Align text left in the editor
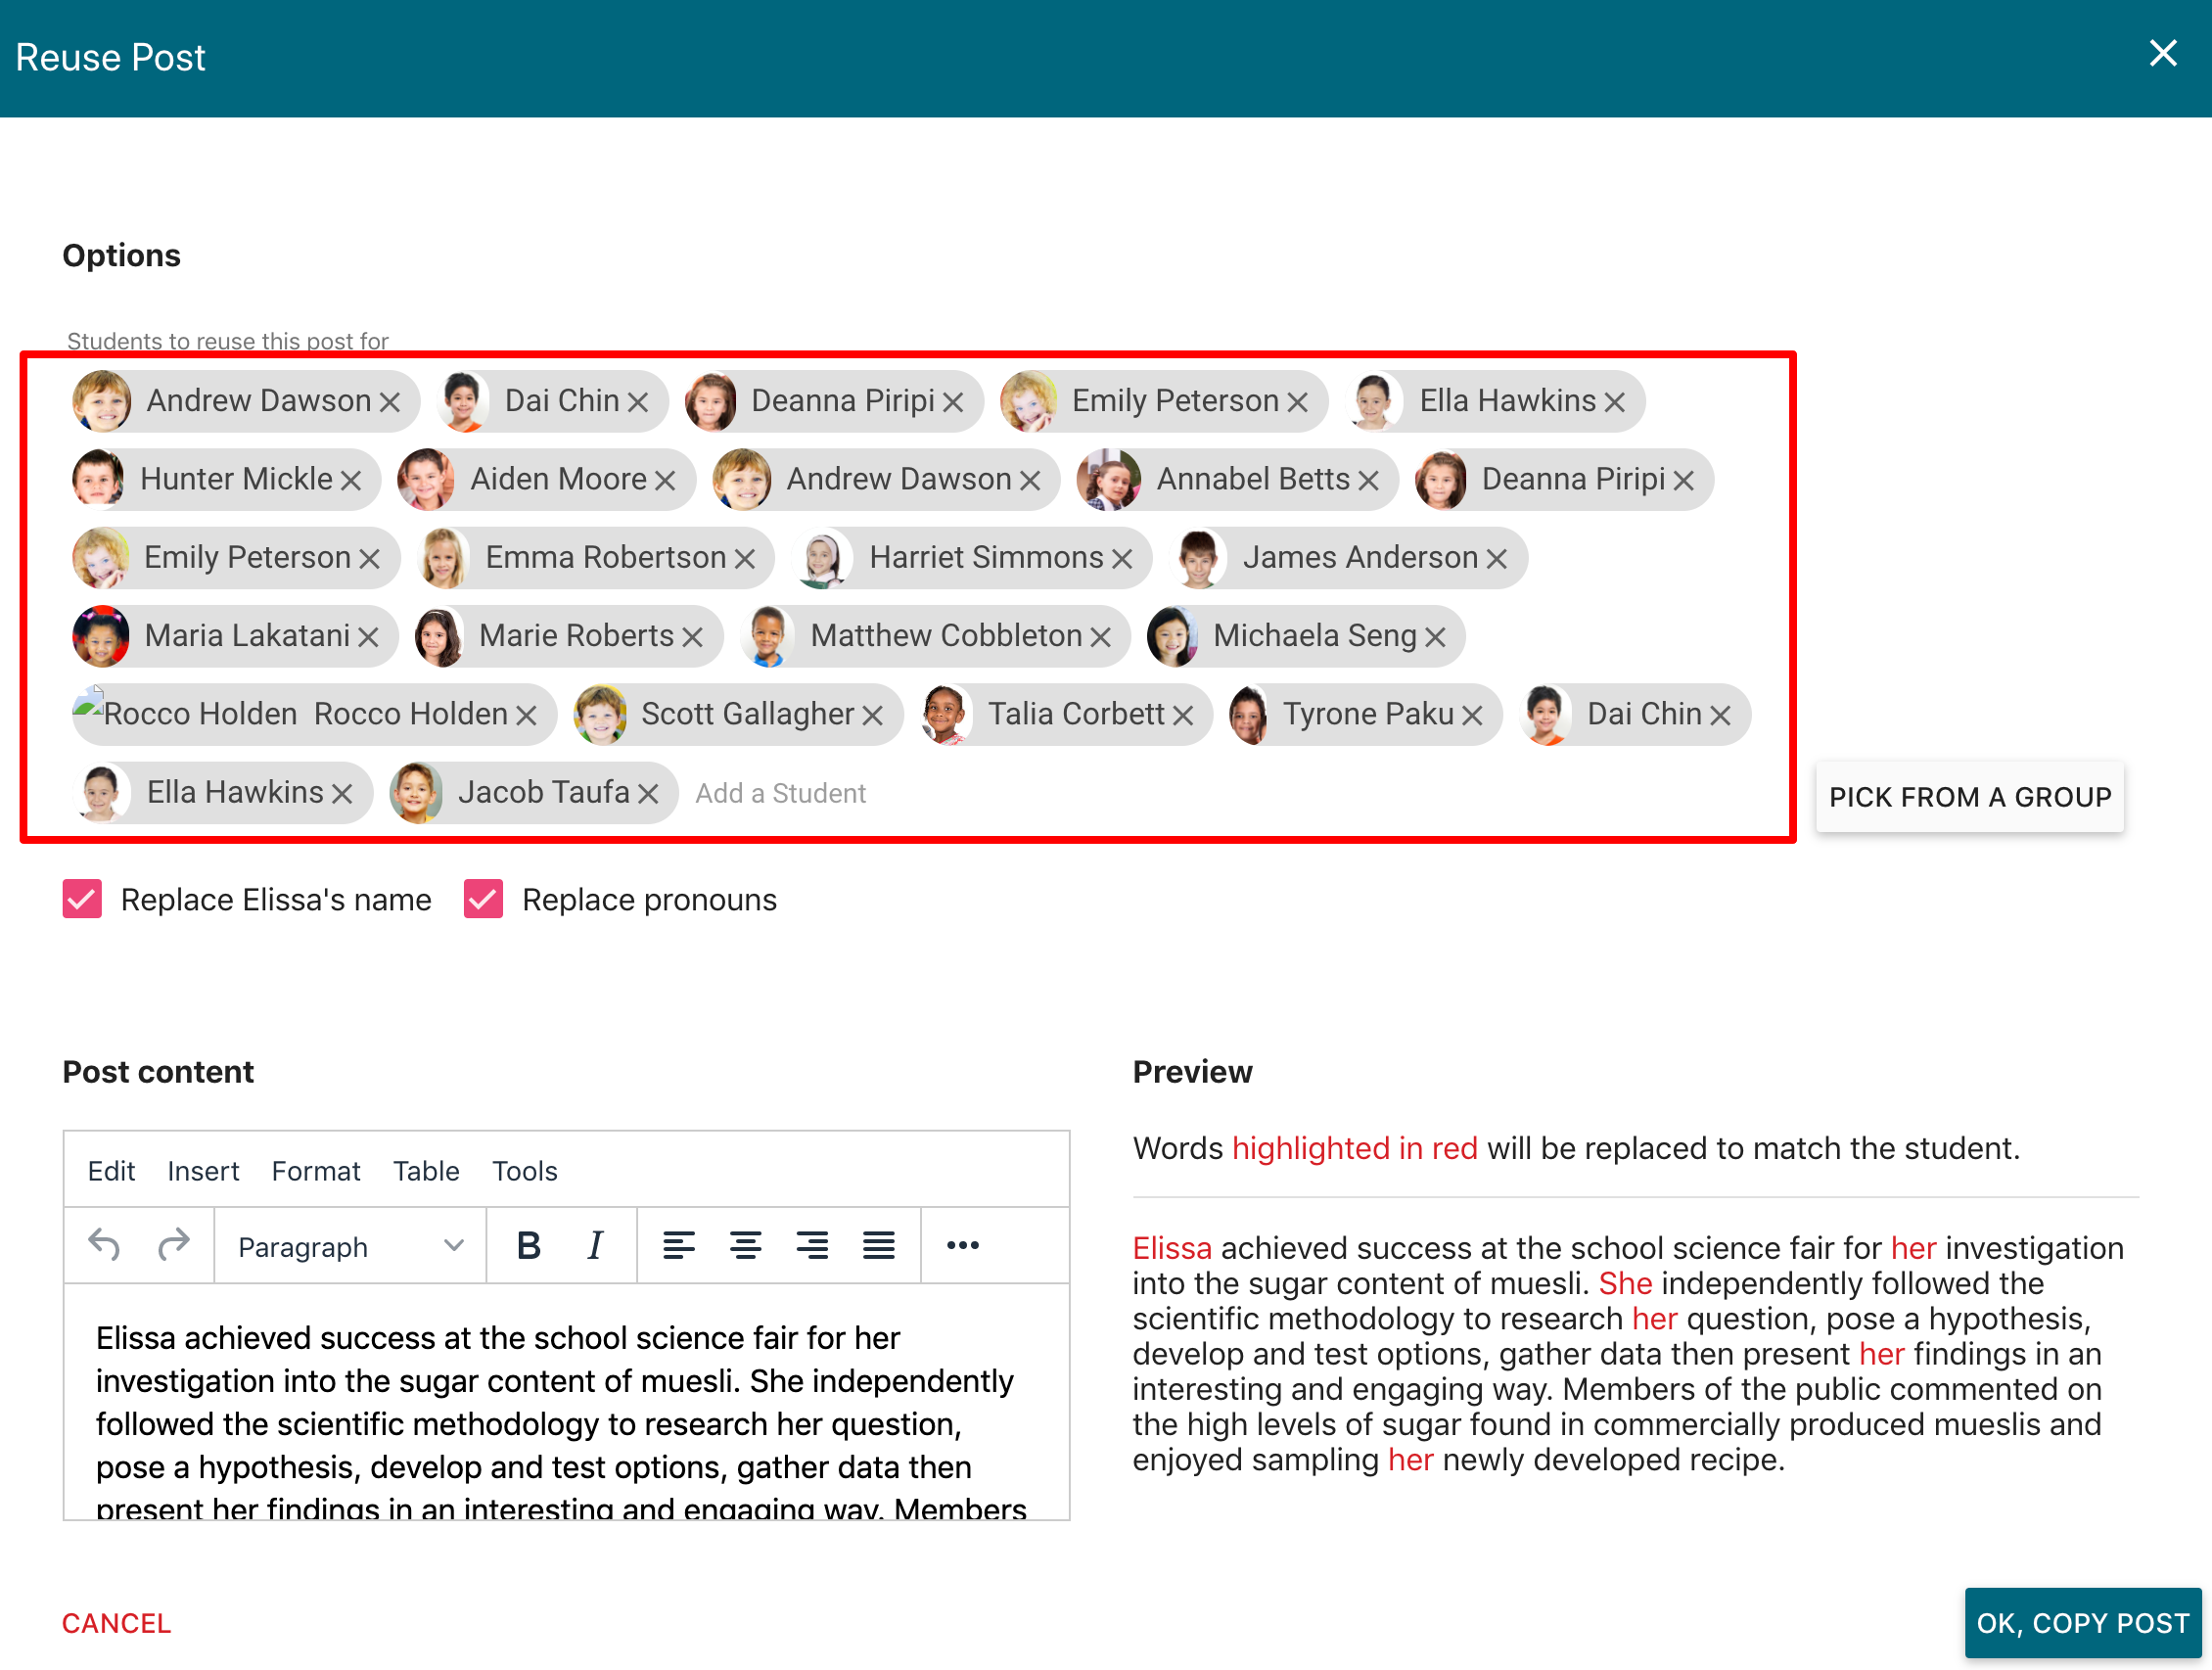The width and height of the screenshot is (2212, 1670). pos(678,1246)
